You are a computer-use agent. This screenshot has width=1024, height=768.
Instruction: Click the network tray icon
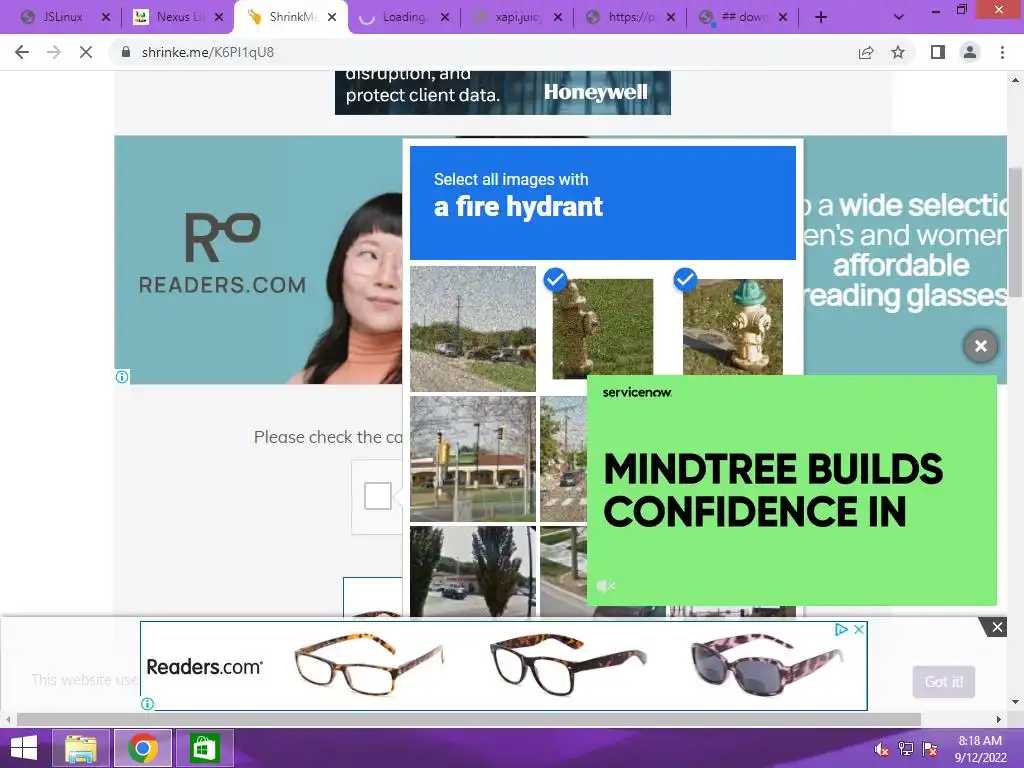(906, 749)
